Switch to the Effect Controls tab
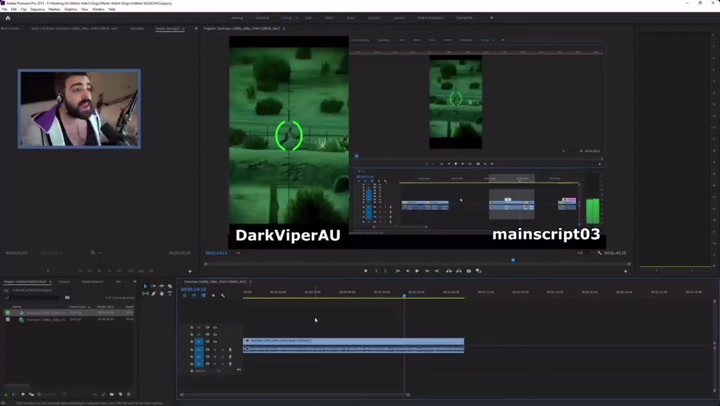The image size is (720, 406). pyautogui.click(x=10, y=28)
